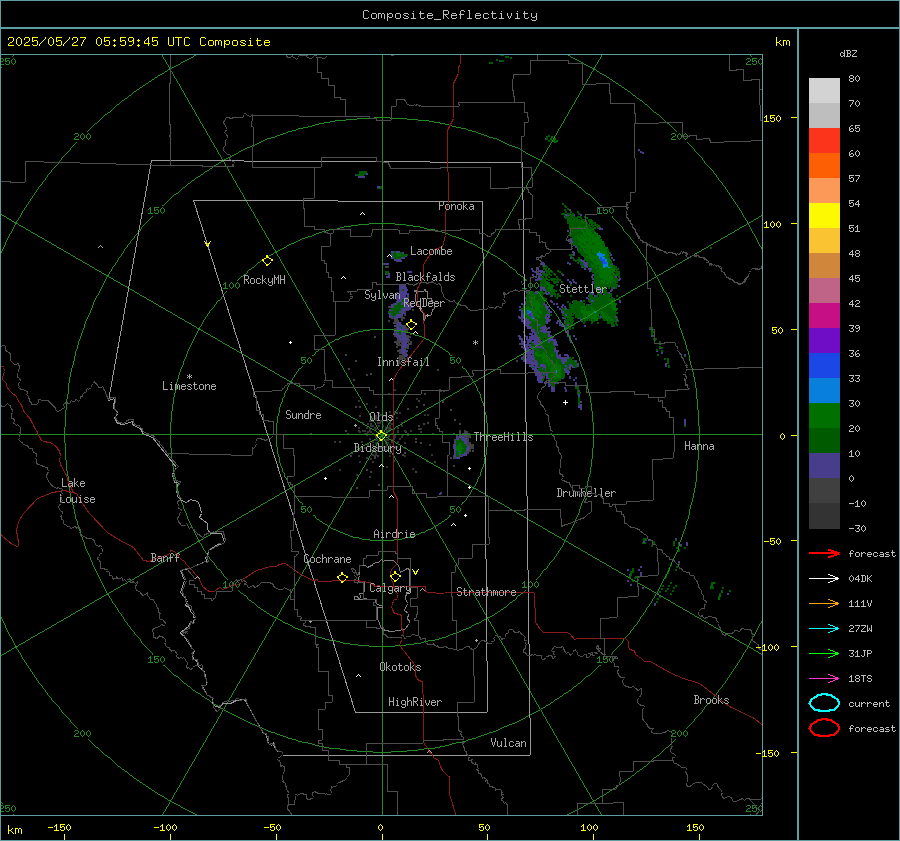Select the ThreeHills town label
Screen dimensions: 900x841
[503, 437]
